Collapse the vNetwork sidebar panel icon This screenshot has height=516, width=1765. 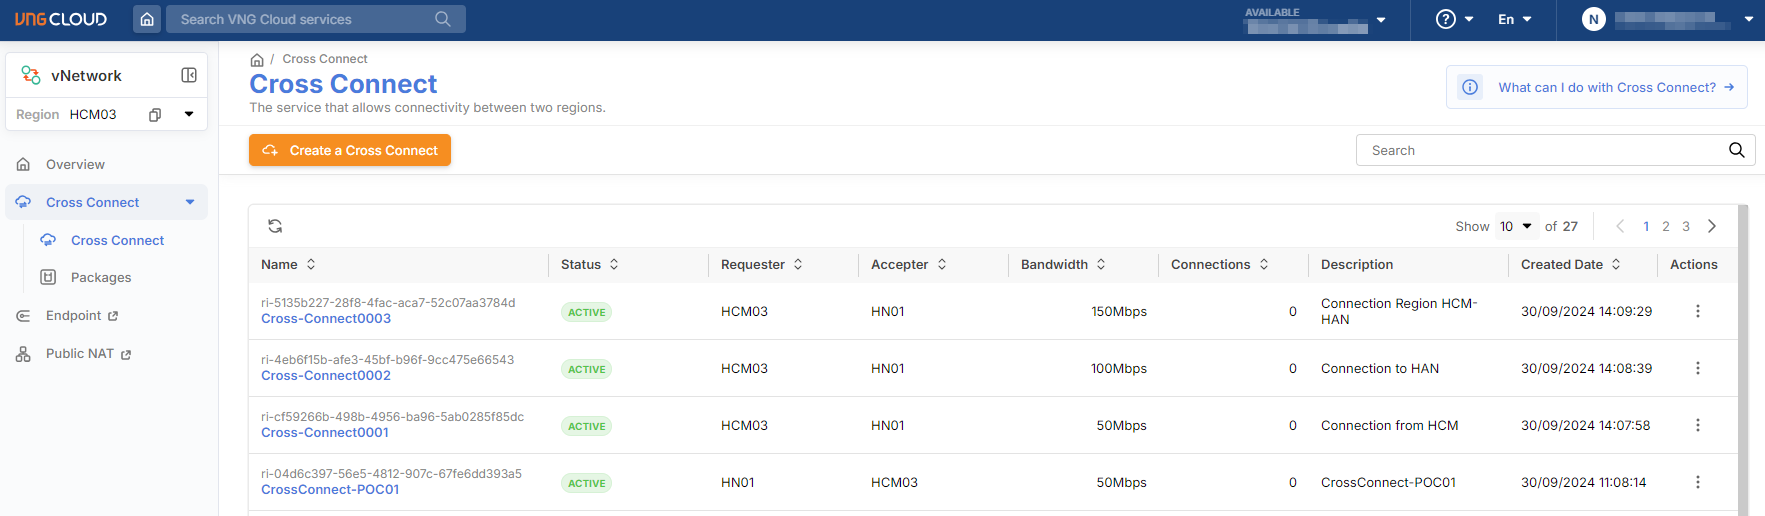click(189, 75)
